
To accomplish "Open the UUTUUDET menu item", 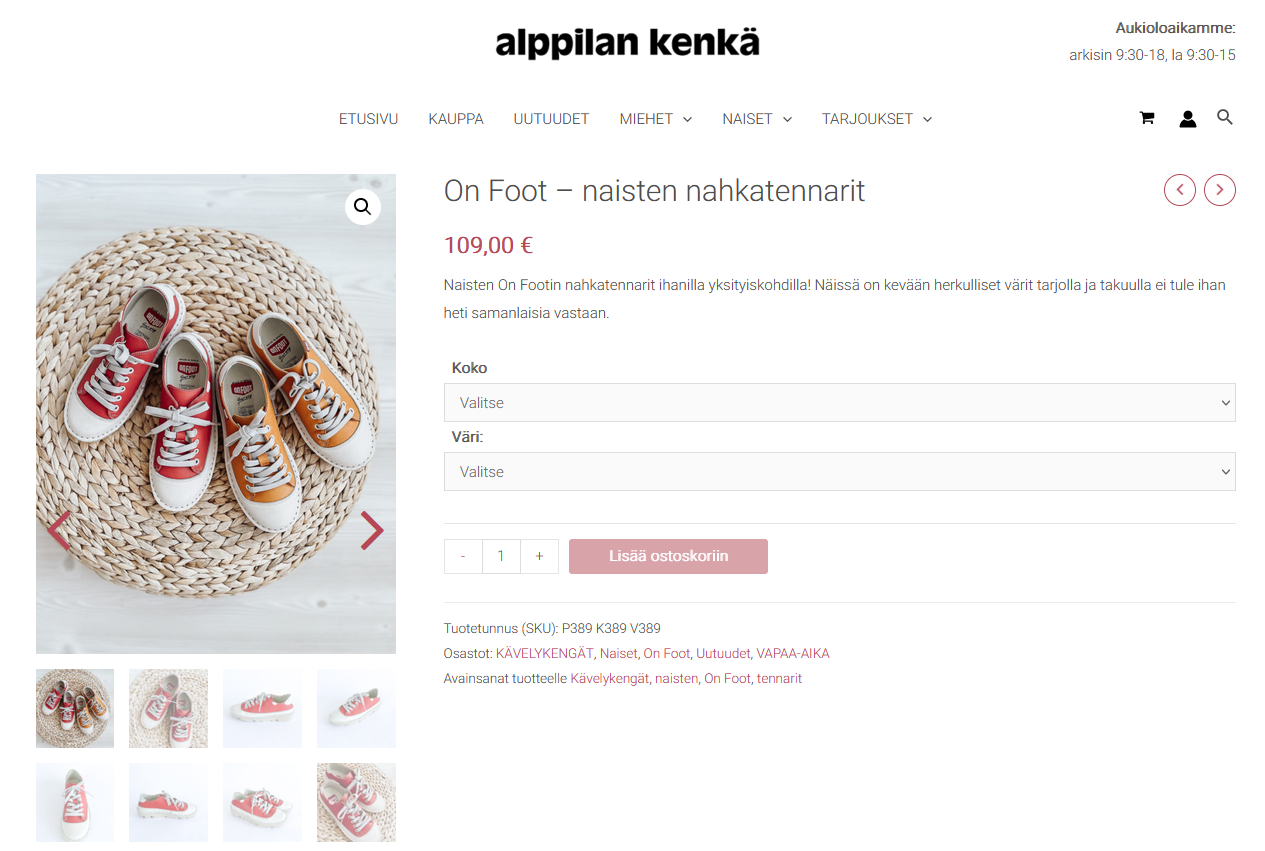I will click(551, 119).
